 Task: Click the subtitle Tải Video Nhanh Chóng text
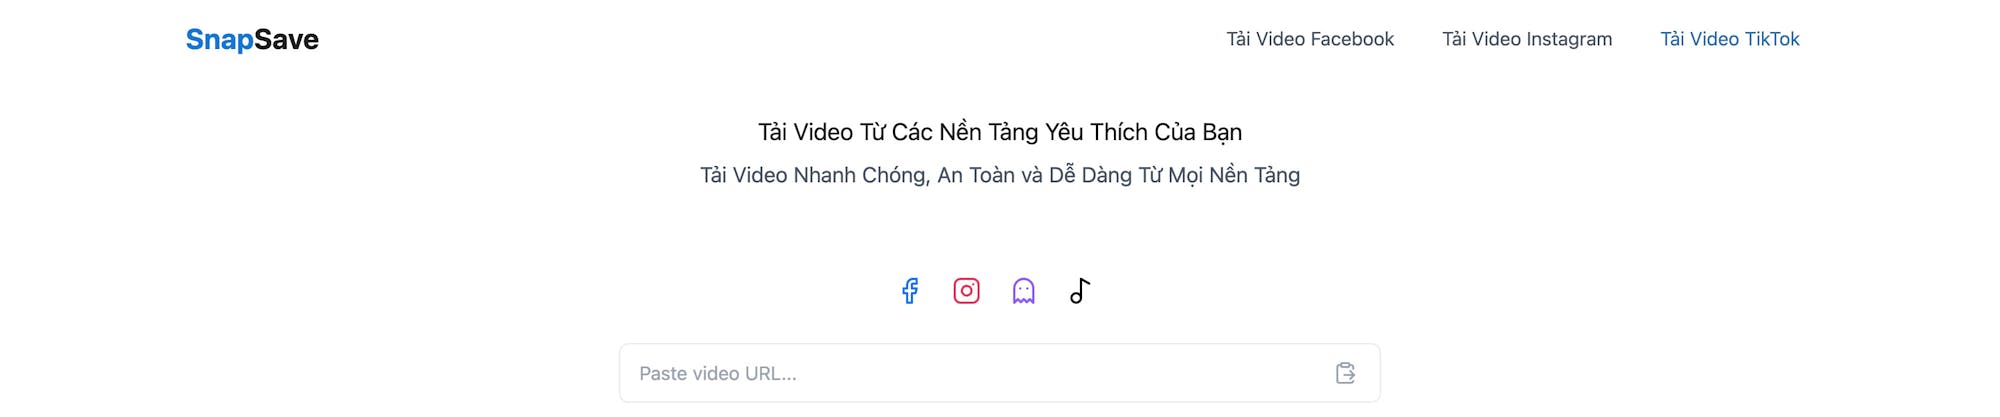point(1000,175)
